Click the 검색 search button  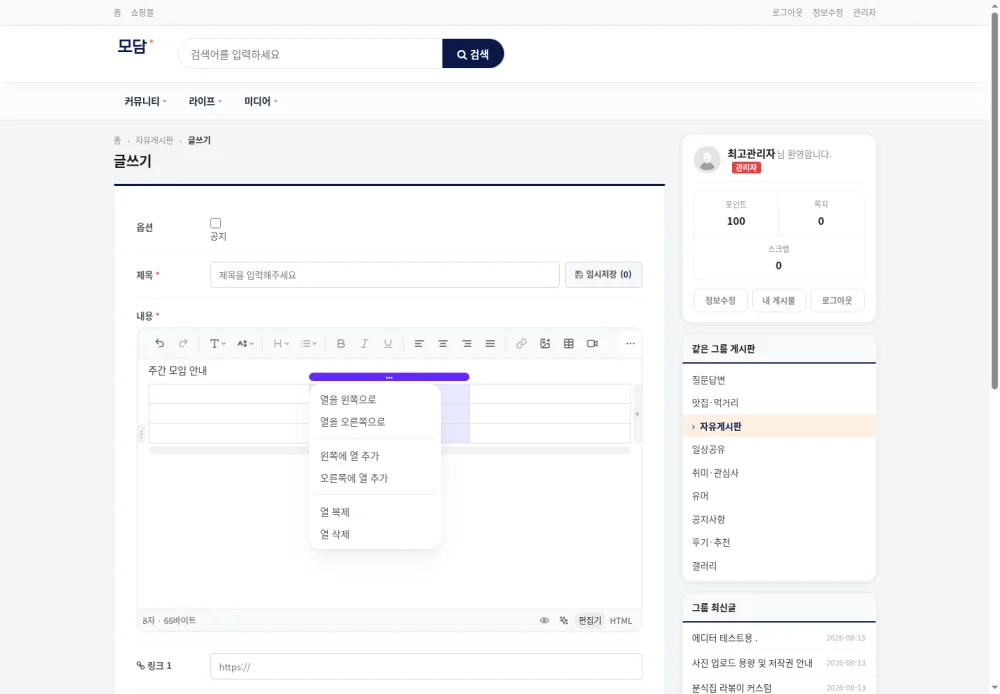click(x=473, y=54)
